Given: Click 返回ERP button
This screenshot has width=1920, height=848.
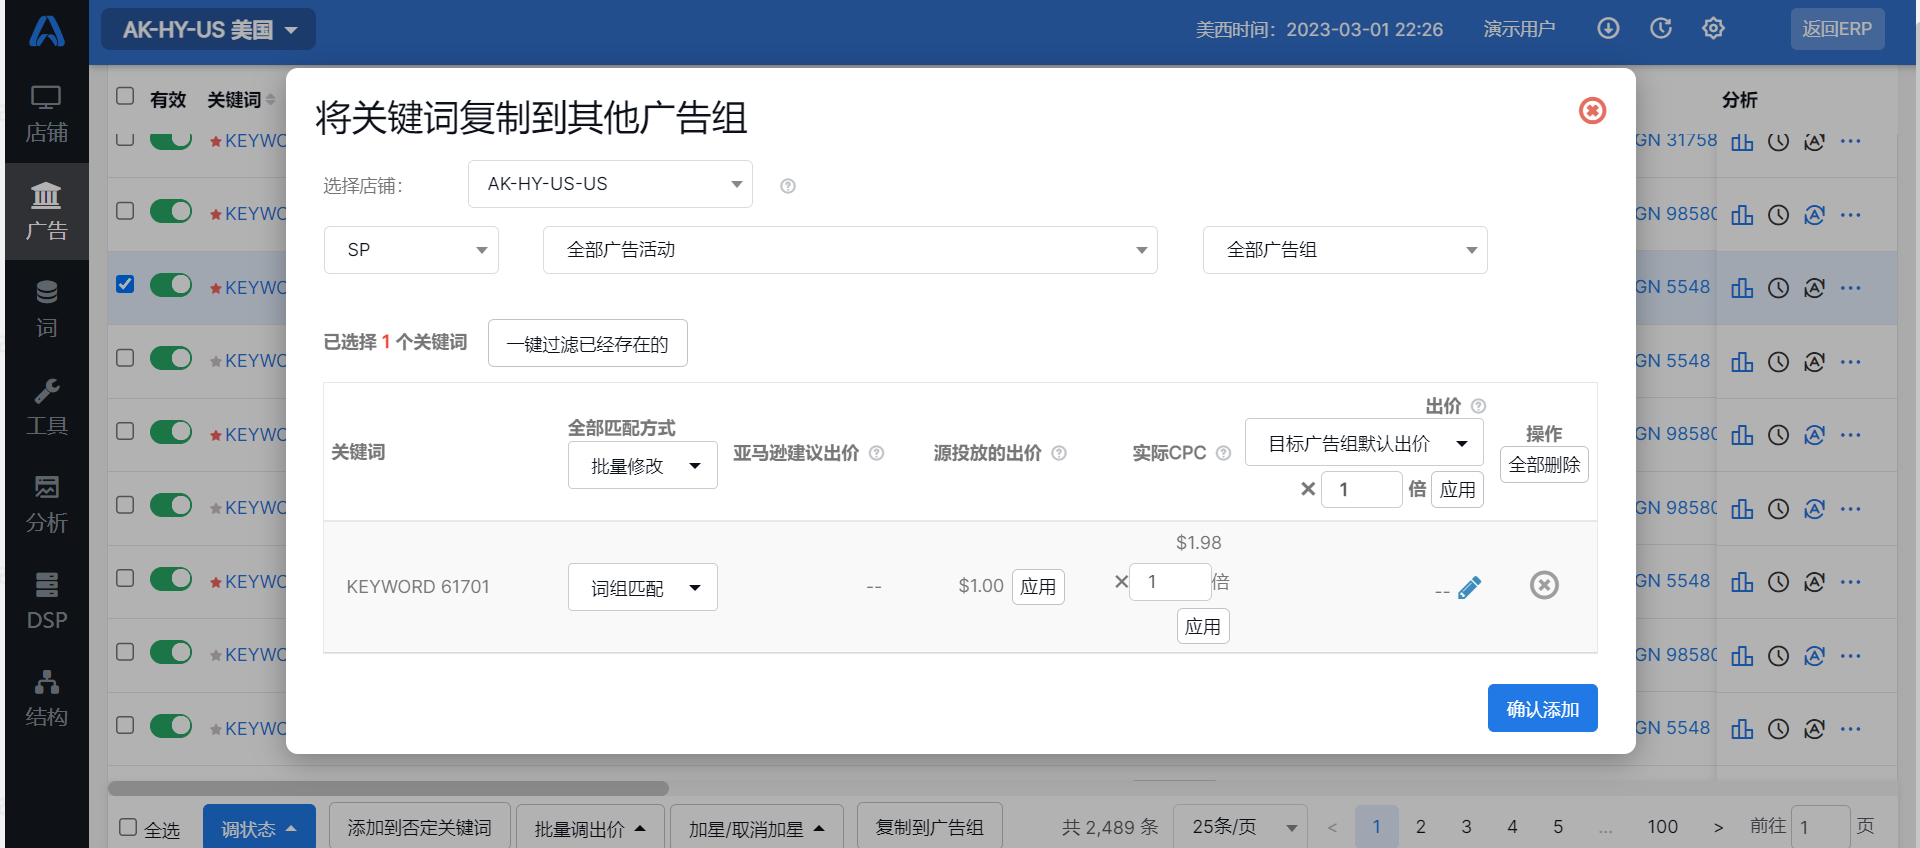Looking at the screenshot, I should (1837, 29).
